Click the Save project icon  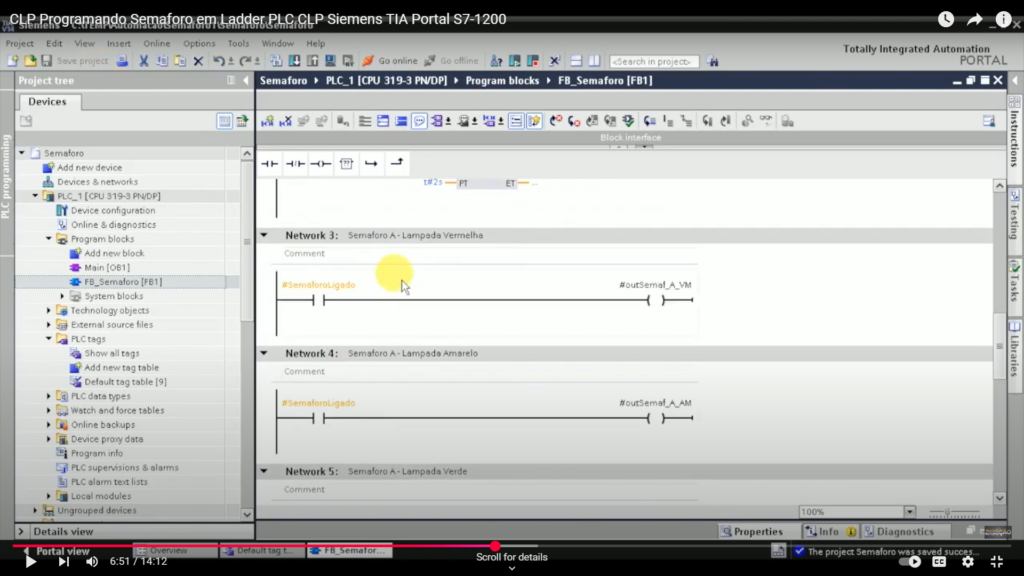[46, 61]
